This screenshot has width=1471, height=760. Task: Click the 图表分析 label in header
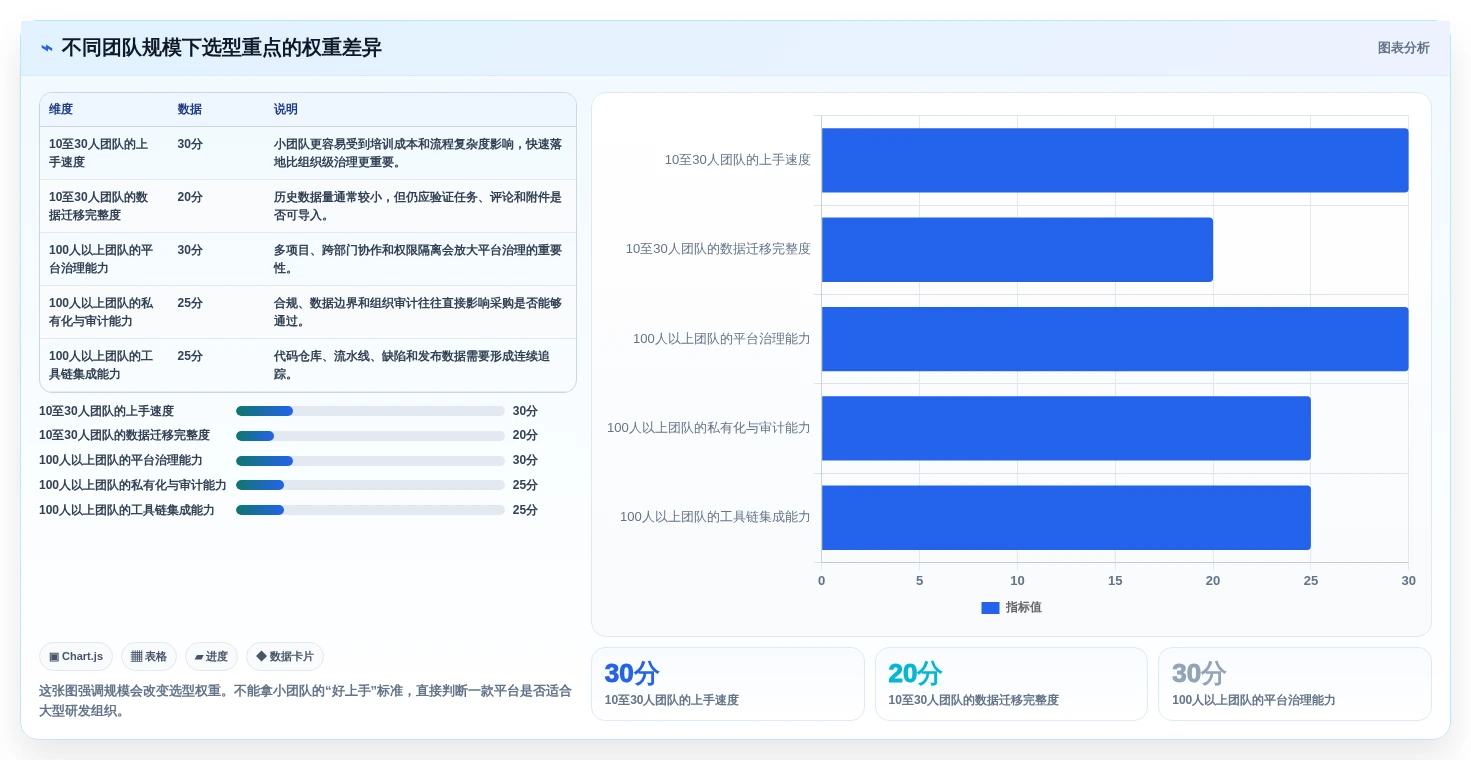point(1403,48)
